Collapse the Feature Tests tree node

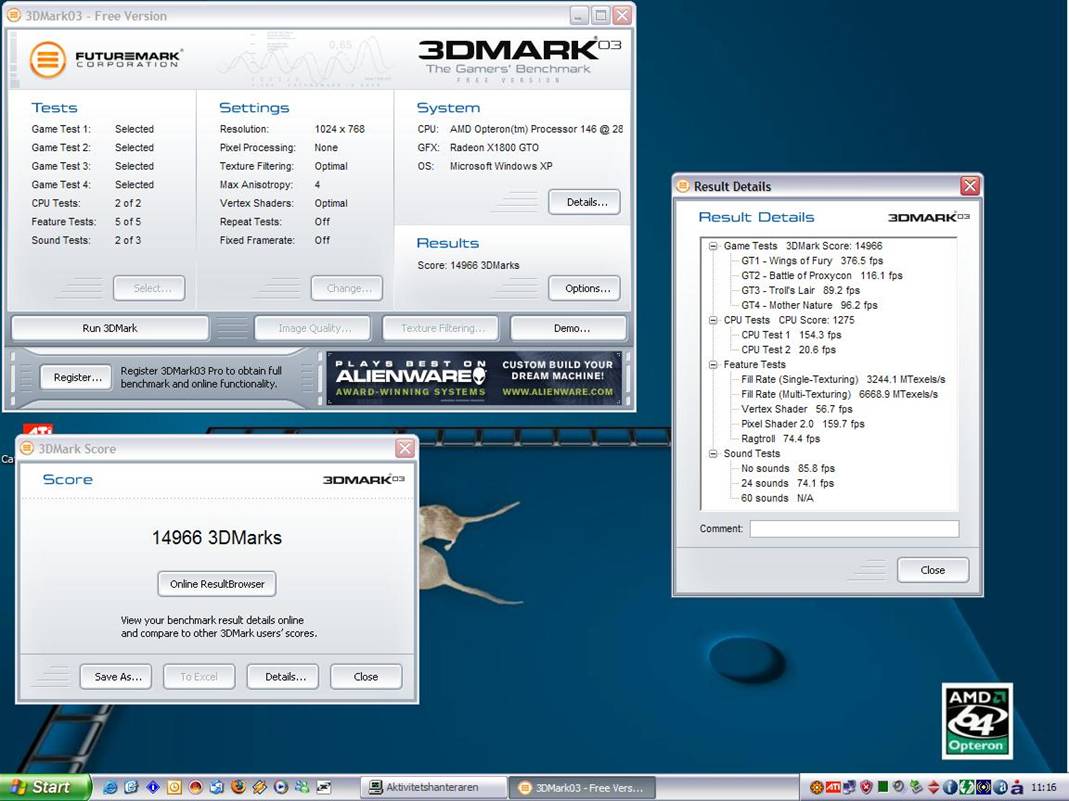[x=712, y=365]
